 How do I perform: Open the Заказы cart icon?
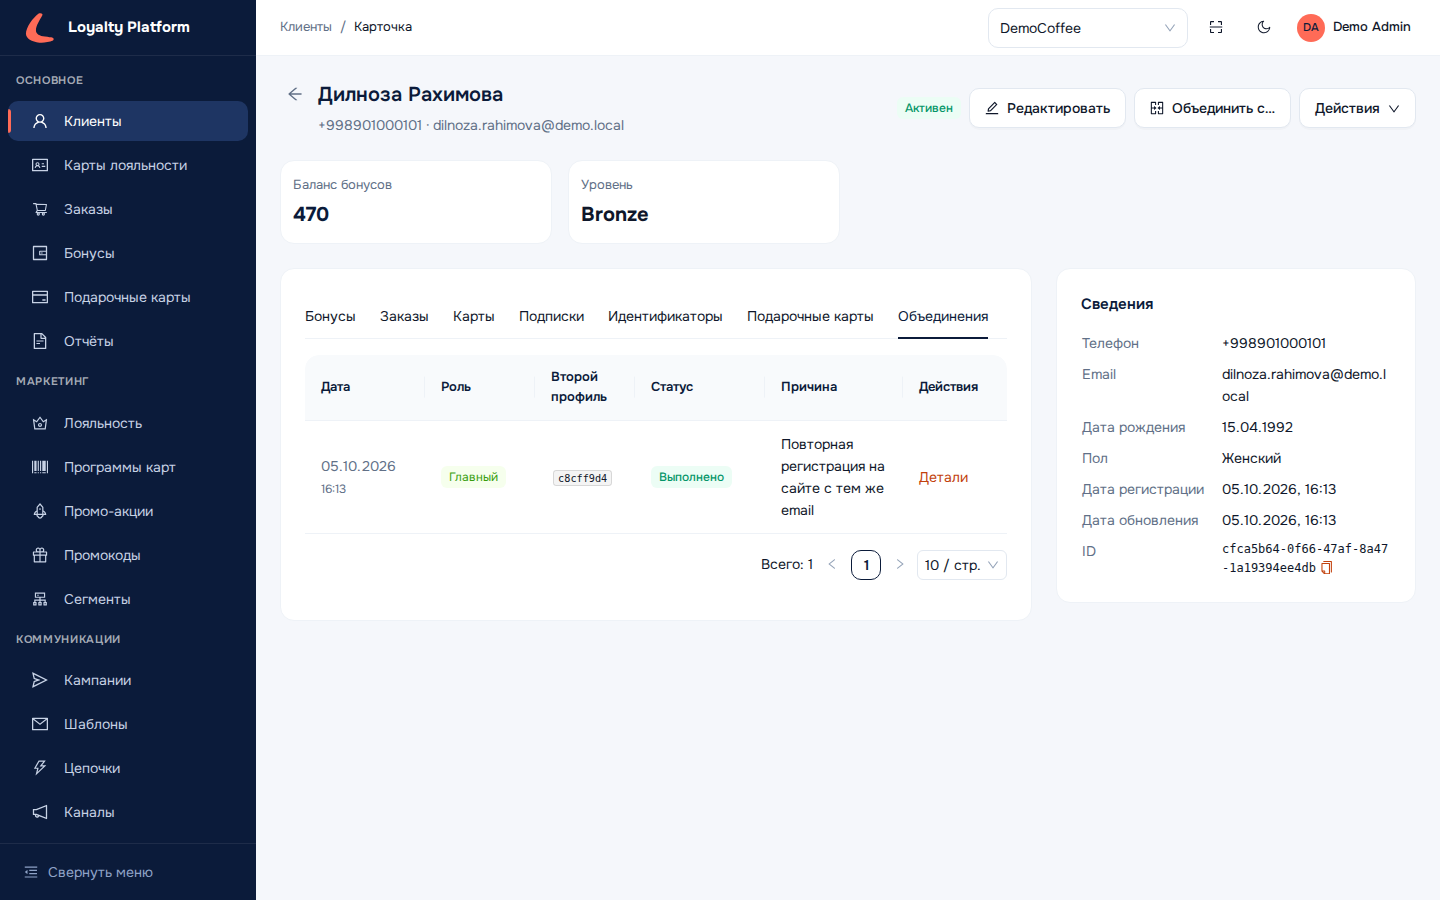[40, 209]
